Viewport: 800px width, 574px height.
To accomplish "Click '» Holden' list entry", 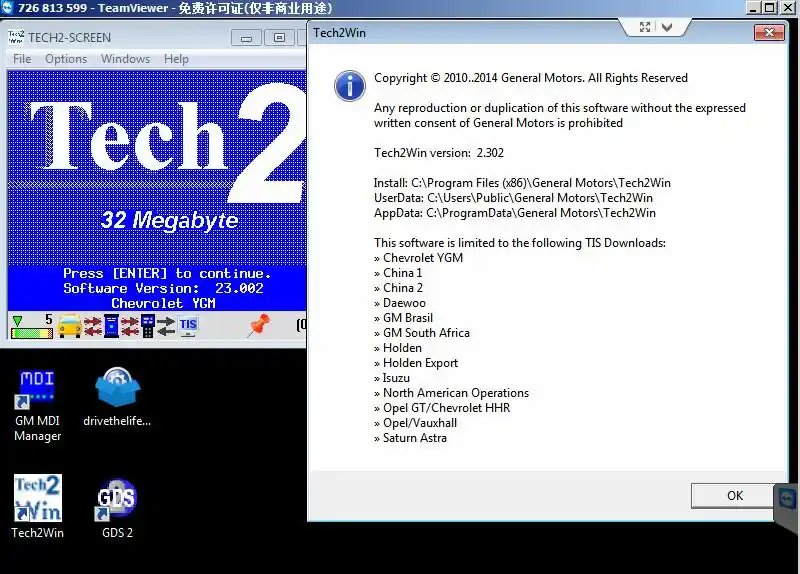I will (398, 348).
